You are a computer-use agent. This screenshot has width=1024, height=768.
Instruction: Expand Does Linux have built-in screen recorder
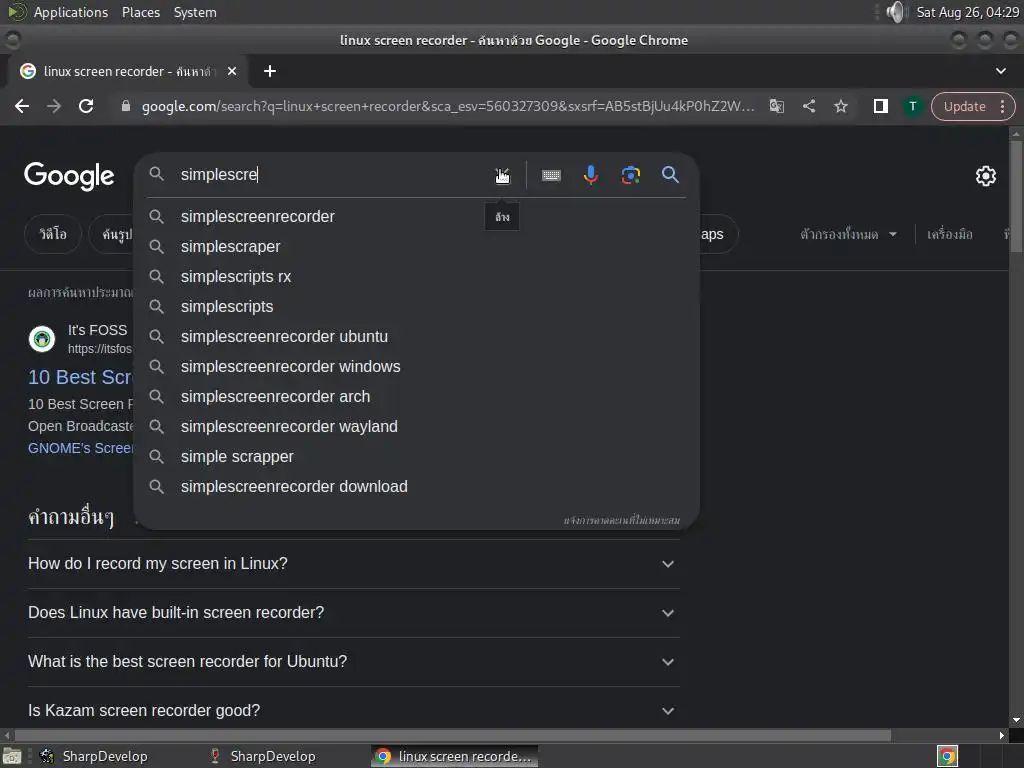(x=353, y=613)
